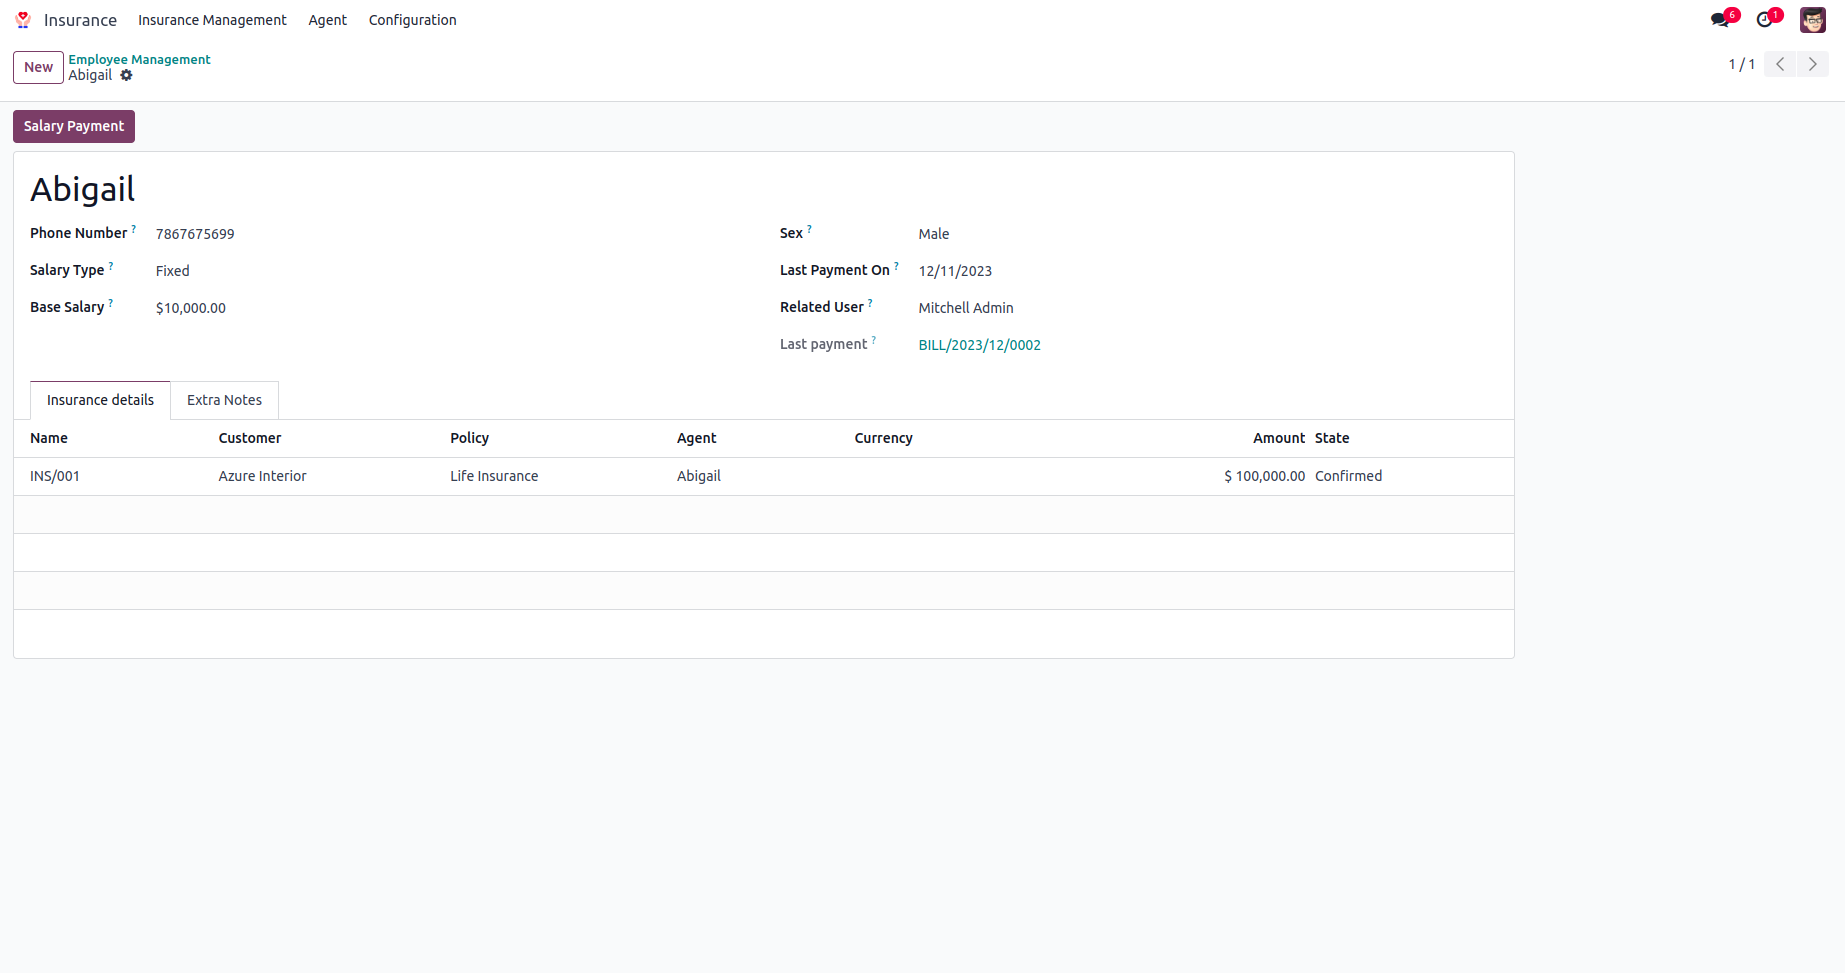Click the $ 100,000.00 amount cell
Viewport: 1845px width, 973px height.
1265,476
